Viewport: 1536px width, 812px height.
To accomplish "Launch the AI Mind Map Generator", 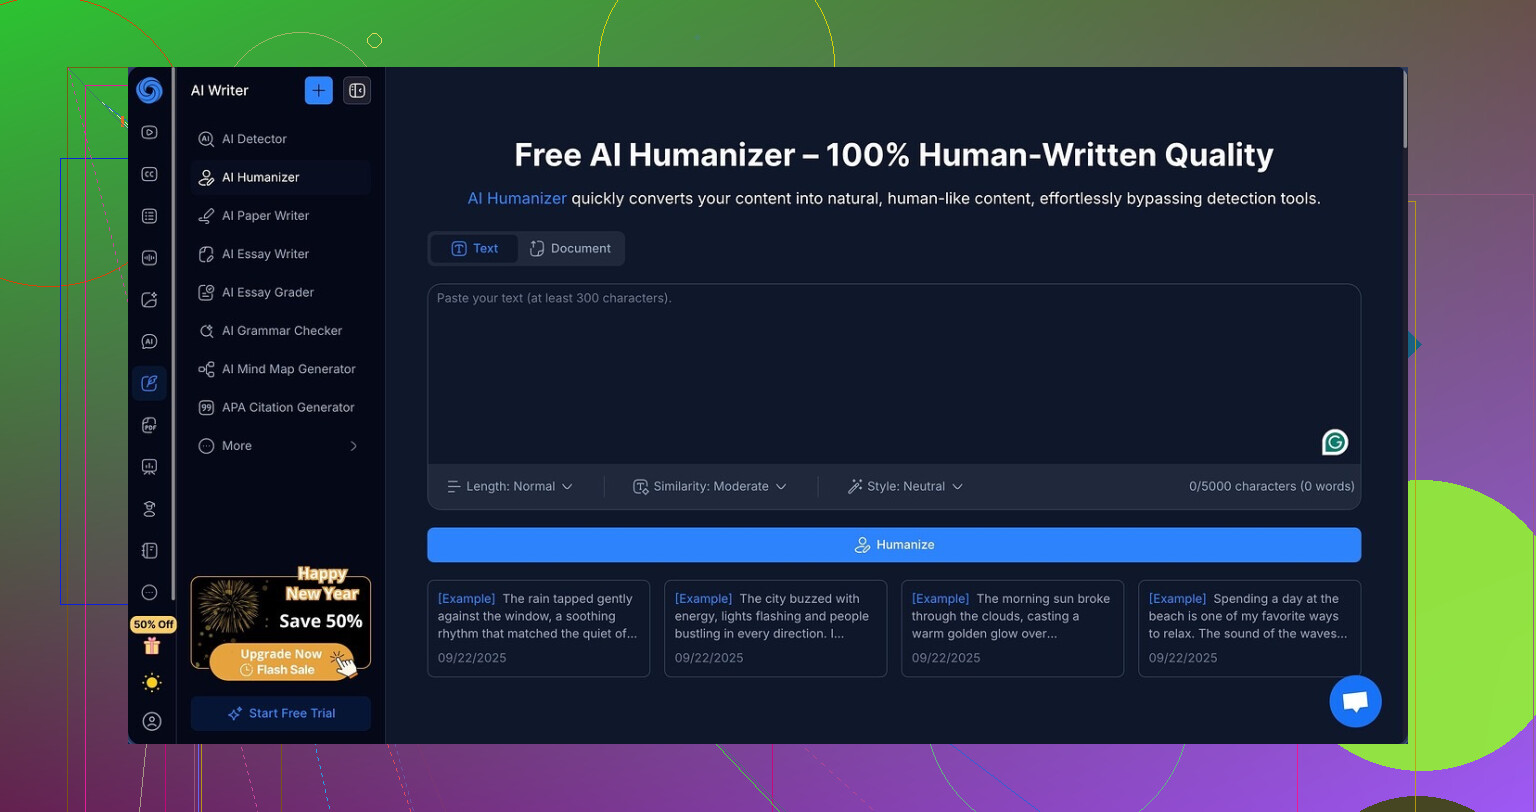I will [288, 369].
